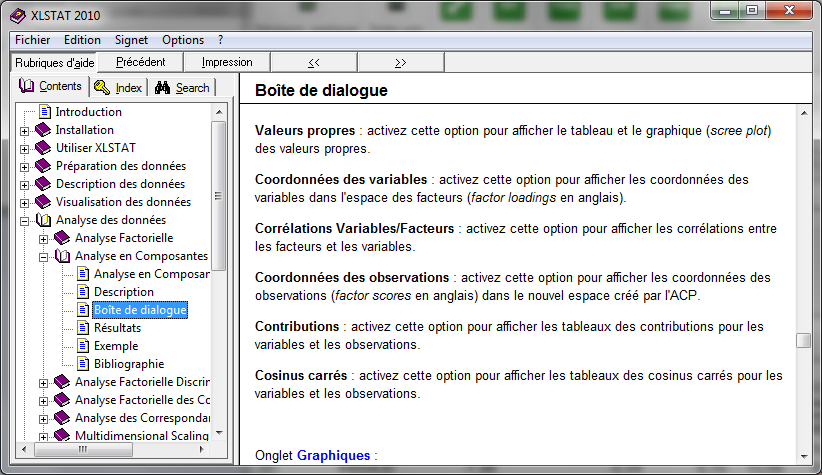This screenshot has width=822, height=475.
Task: Click the Analyse des Correspondances book icon
Action: [62, 418]
